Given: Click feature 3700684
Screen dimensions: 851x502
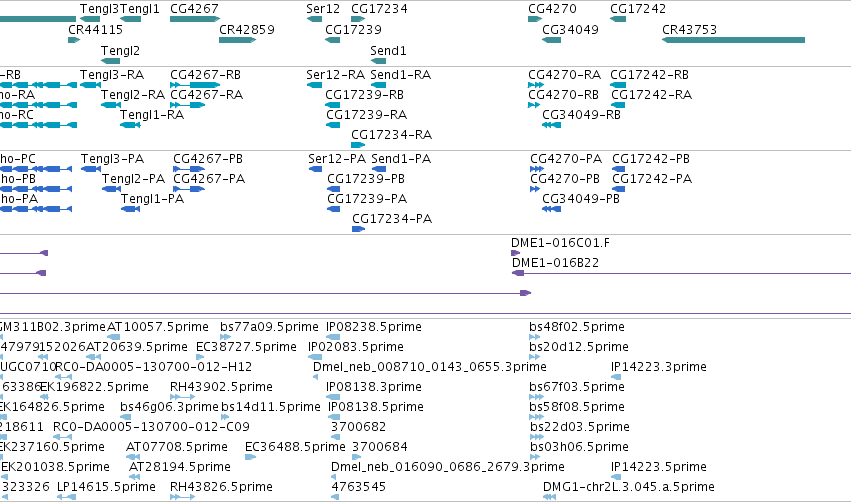Looking at the screenshot, I should tap(380, 447).
